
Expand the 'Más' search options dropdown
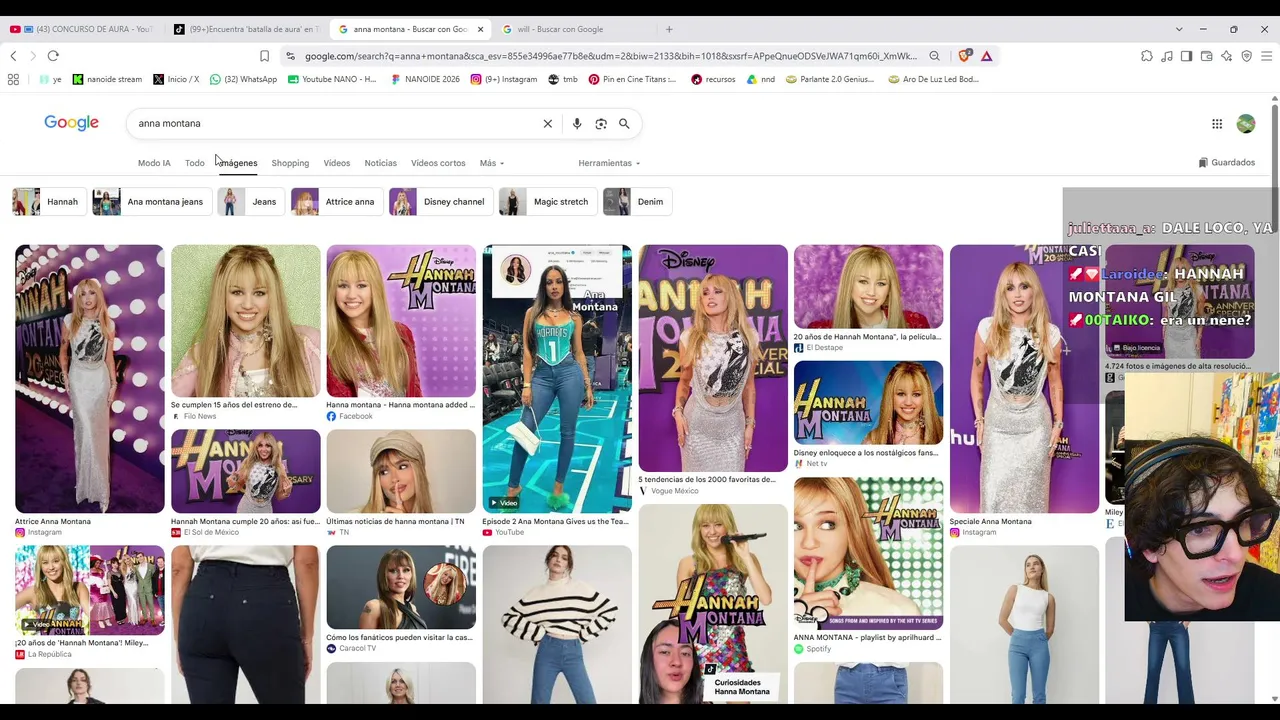(x=491, y=163)
